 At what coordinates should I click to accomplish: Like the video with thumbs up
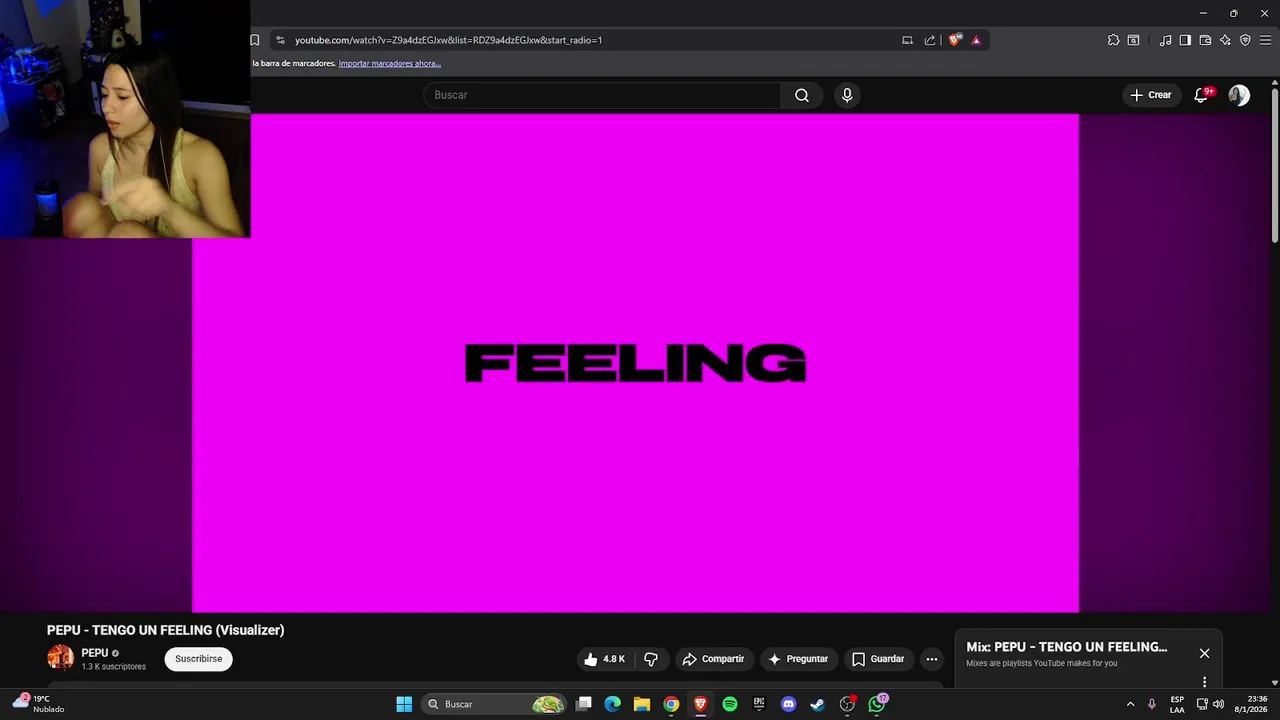(x=605, y=659)
